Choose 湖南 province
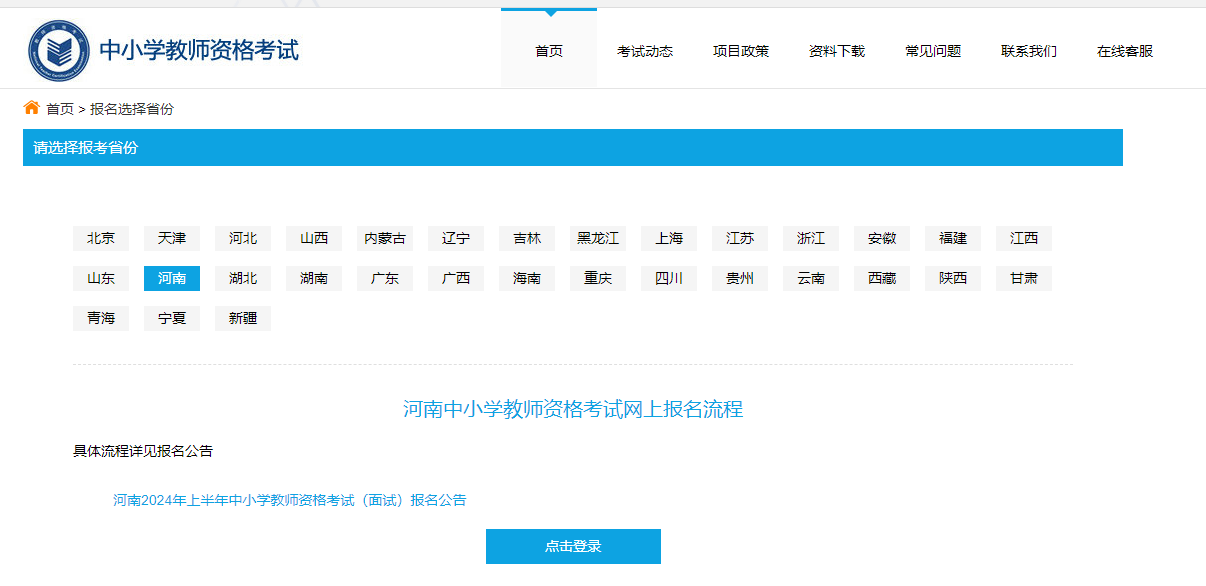Image resolution: width=1206 pixels, height=586 pixels. pyautogui.click(x=314, y=278)
